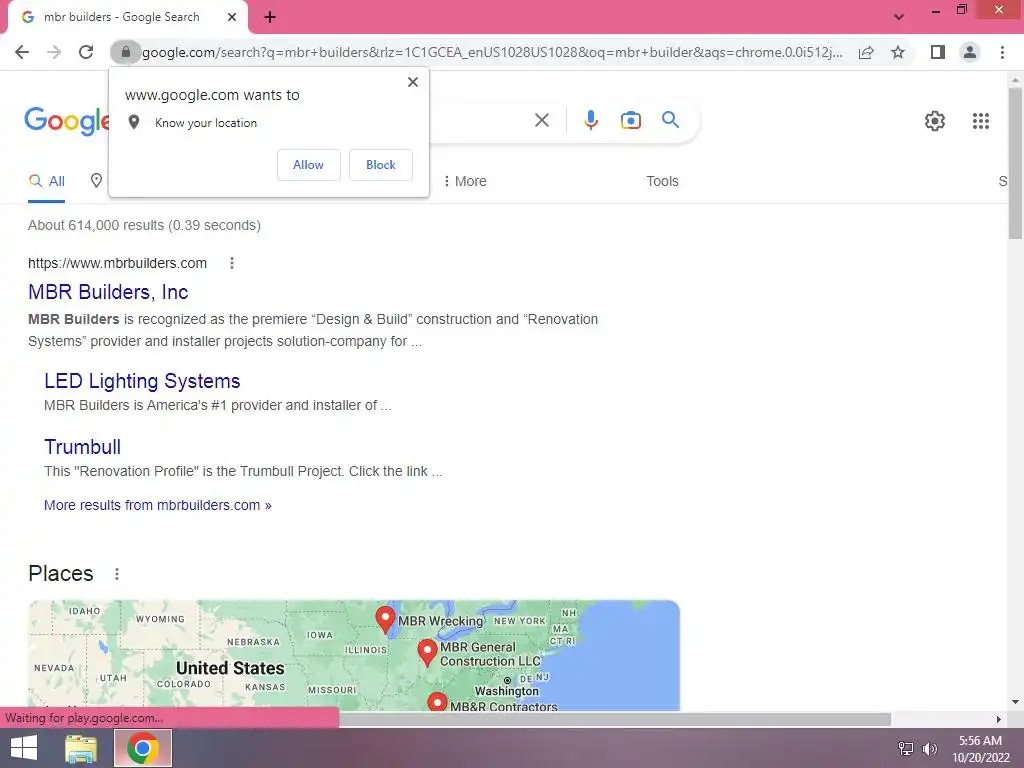This screenshot has width=1024, height=768.
Task: Dismiss the location permission popup
Action: [x=413, y=82]
